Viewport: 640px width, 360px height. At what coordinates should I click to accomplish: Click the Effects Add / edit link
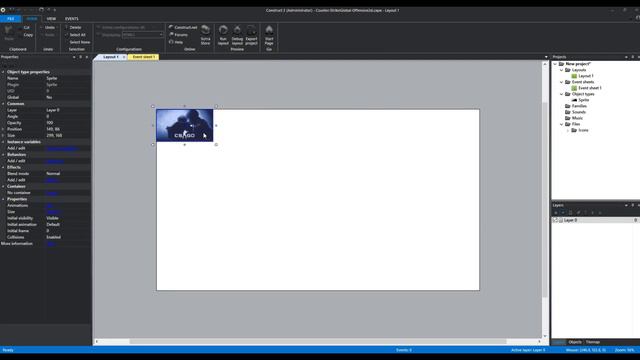[x=52, y=180]
